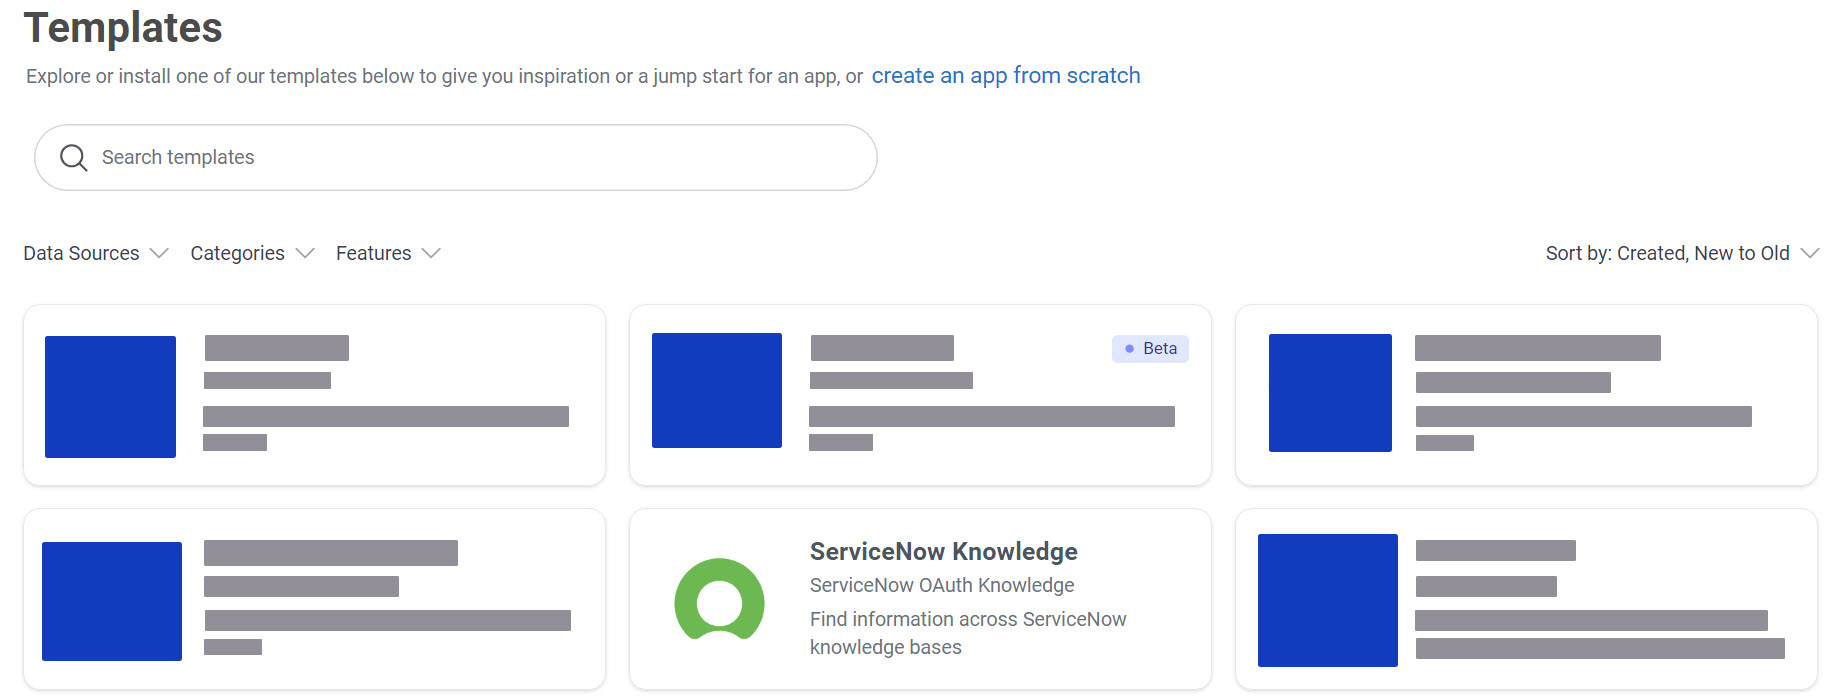Screen dimensions: 1843x699
Task: Click the Beta badge on template card
Action: coord(1150,348)
